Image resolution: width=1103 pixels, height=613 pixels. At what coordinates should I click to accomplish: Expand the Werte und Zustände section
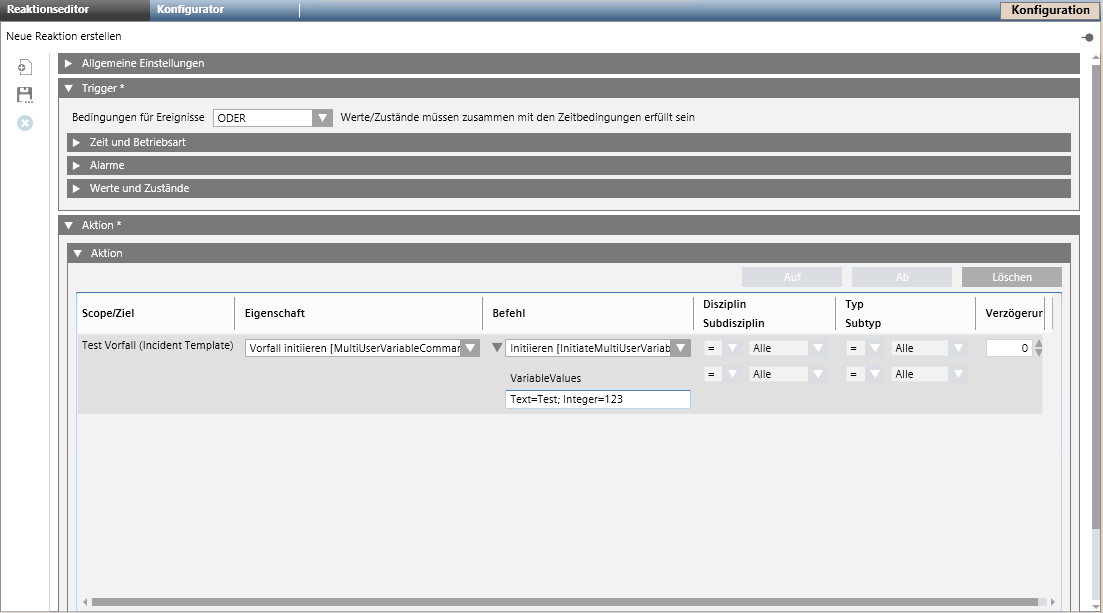coord(76,188)
